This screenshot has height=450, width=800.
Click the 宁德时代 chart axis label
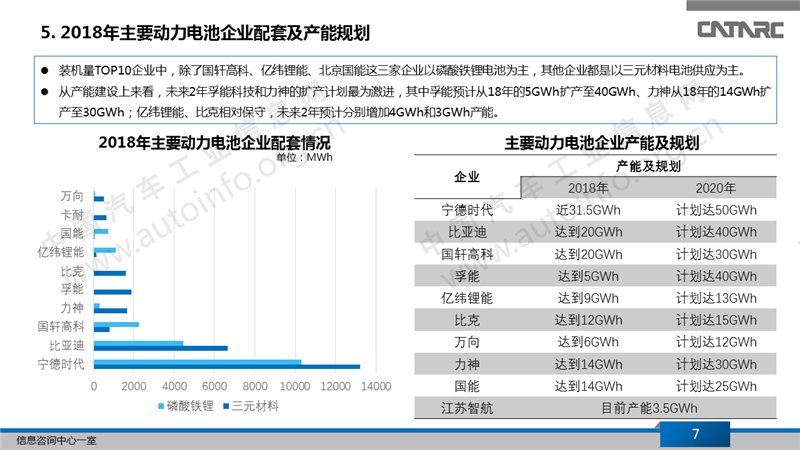(x=60, y=364)
